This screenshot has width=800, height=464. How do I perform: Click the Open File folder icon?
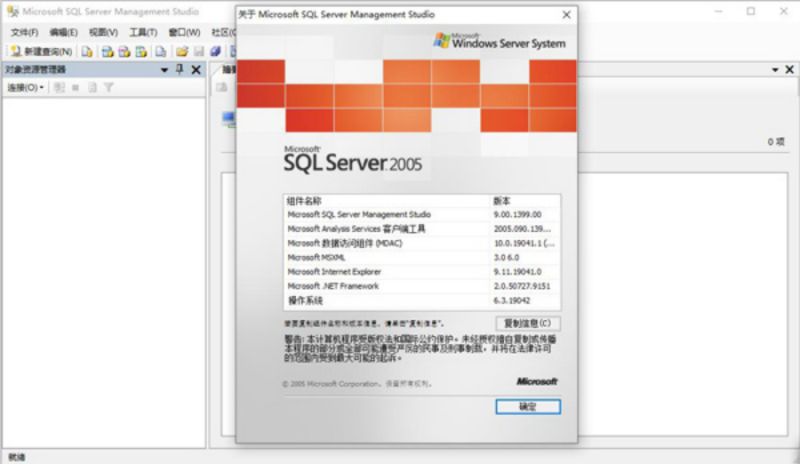coord(182,52)
